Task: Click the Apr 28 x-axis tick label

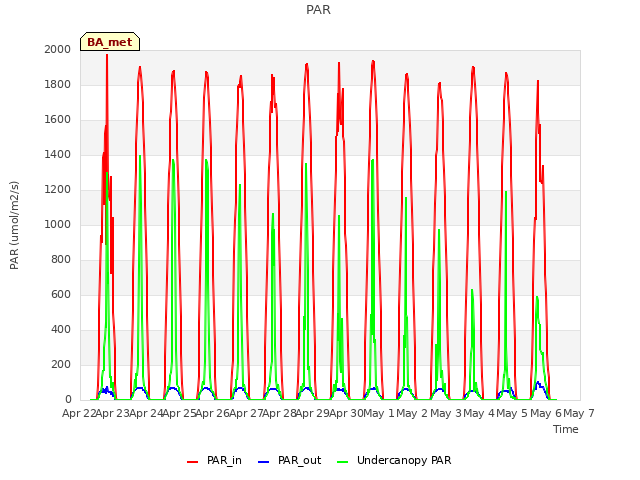Action: pos(280,413)
